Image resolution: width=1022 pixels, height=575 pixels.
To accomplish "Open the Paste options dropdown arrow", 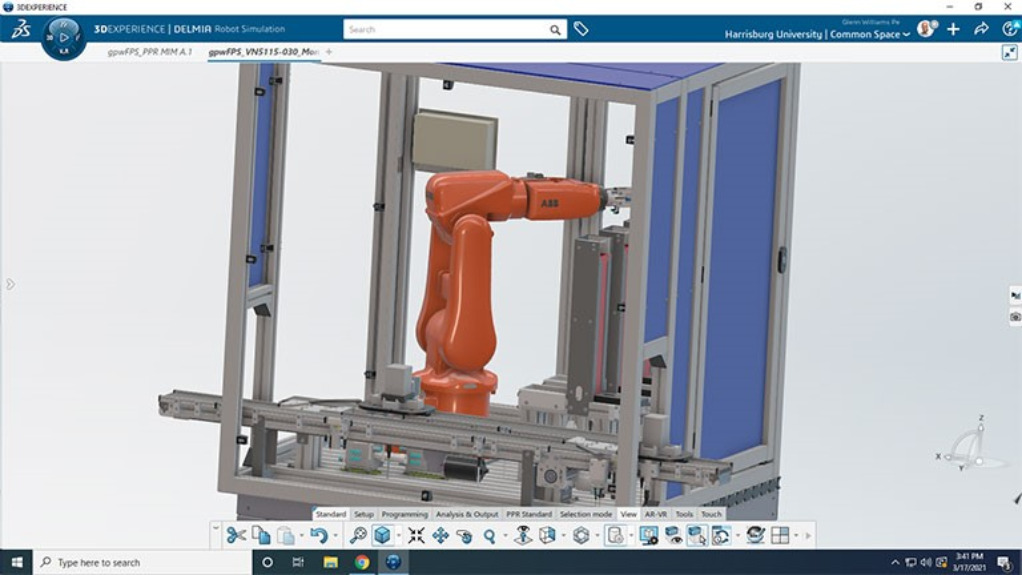I will [x=301, y=536].
